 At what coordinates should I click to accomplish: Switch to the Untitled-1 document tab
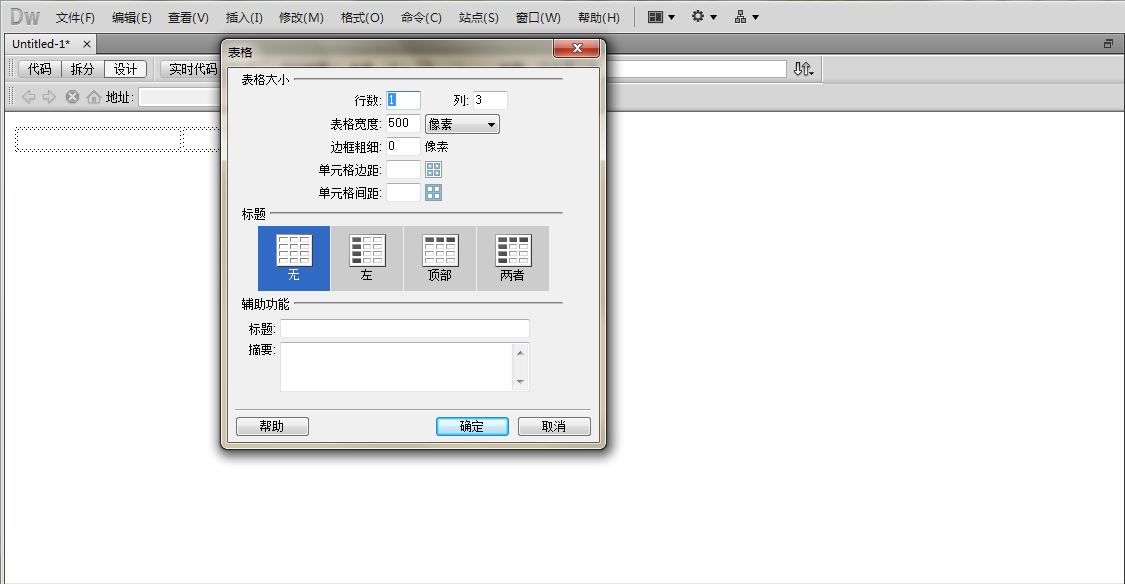click(41, 44)
